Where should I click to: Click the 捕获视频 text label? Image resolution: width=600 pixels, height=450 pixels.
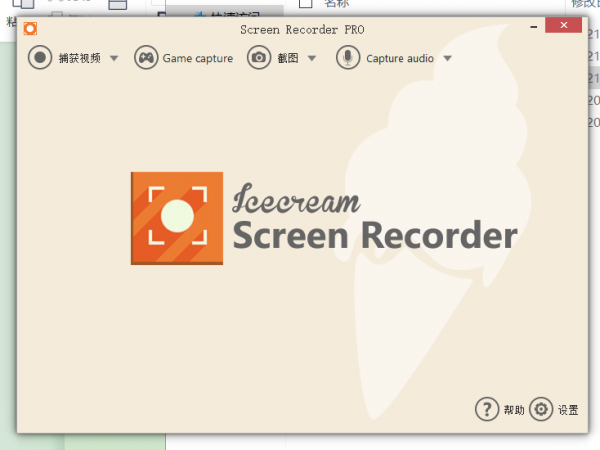click(80, 58)
